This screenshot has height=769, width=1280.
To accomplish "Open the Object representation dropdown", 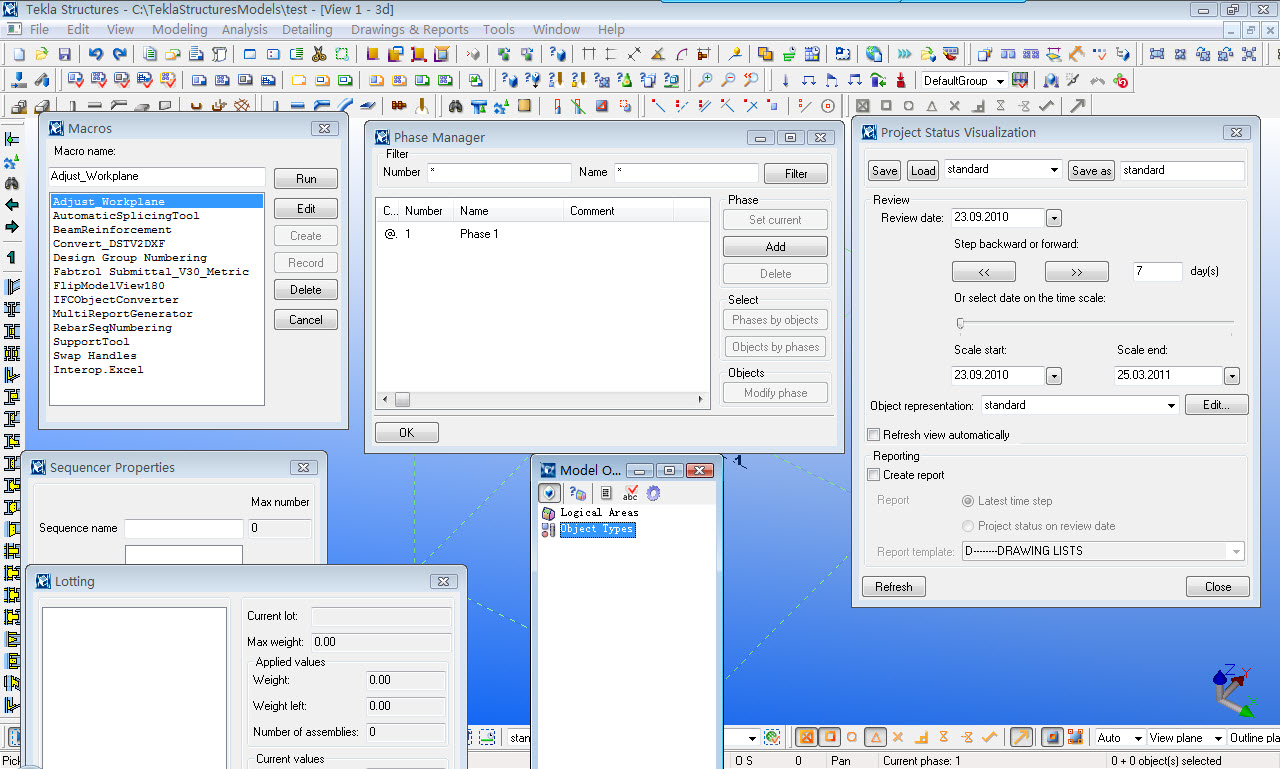I will click(1172, 406).
